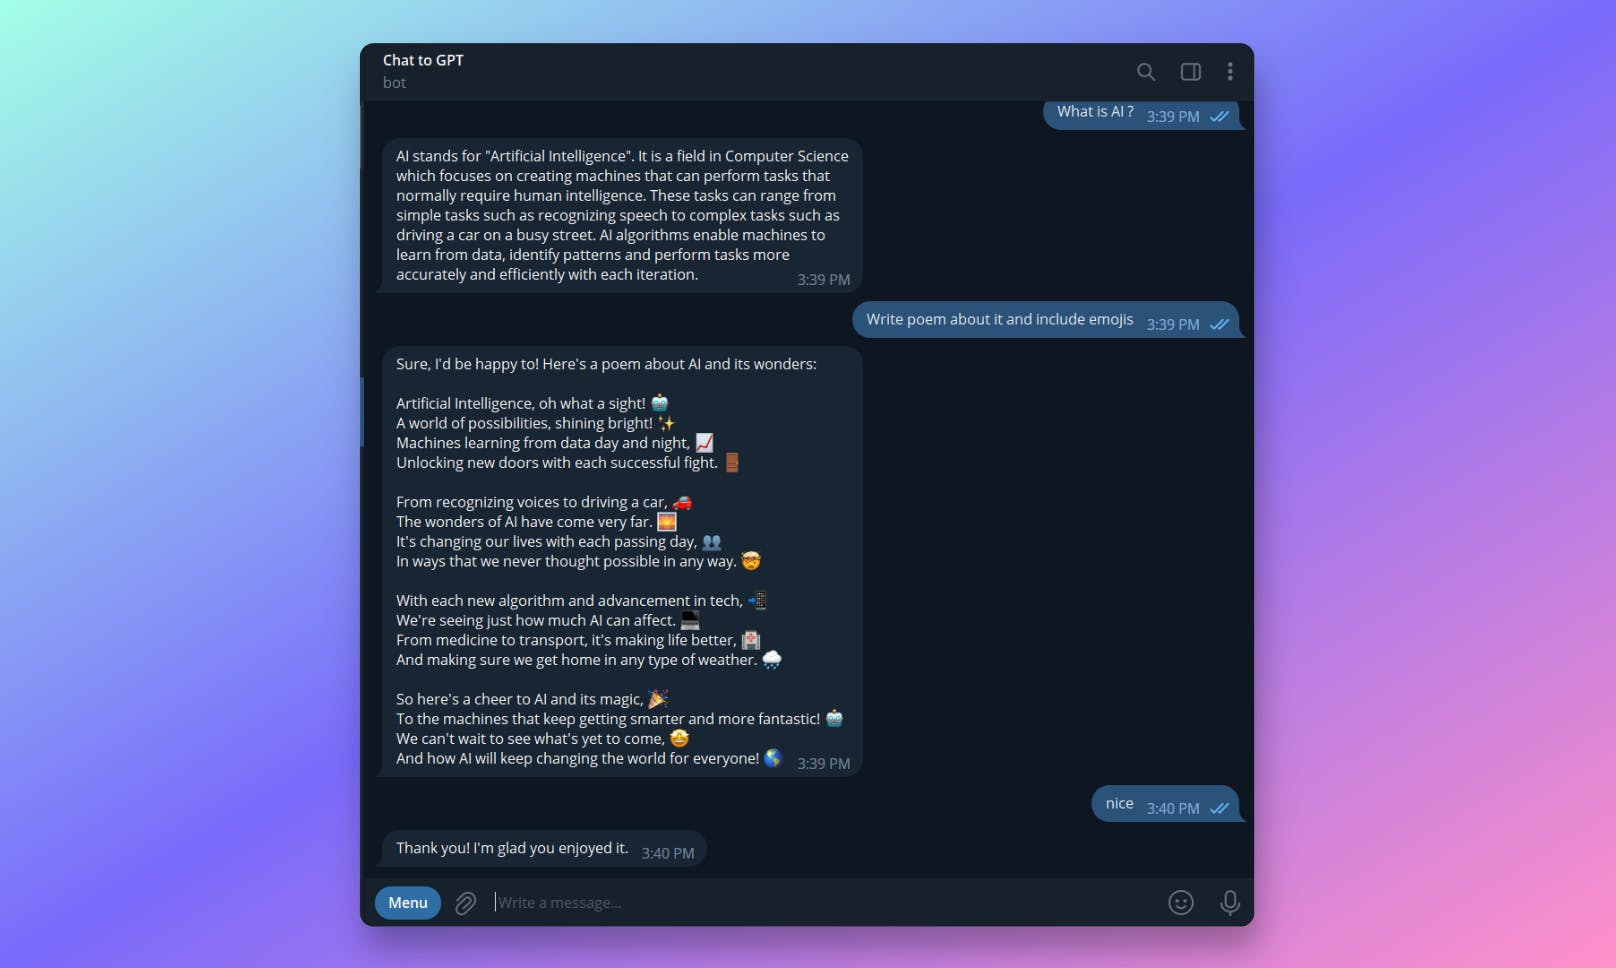
Task: Select the 'Thank you! I'm glad' reply
Action: tap(544, 849)
